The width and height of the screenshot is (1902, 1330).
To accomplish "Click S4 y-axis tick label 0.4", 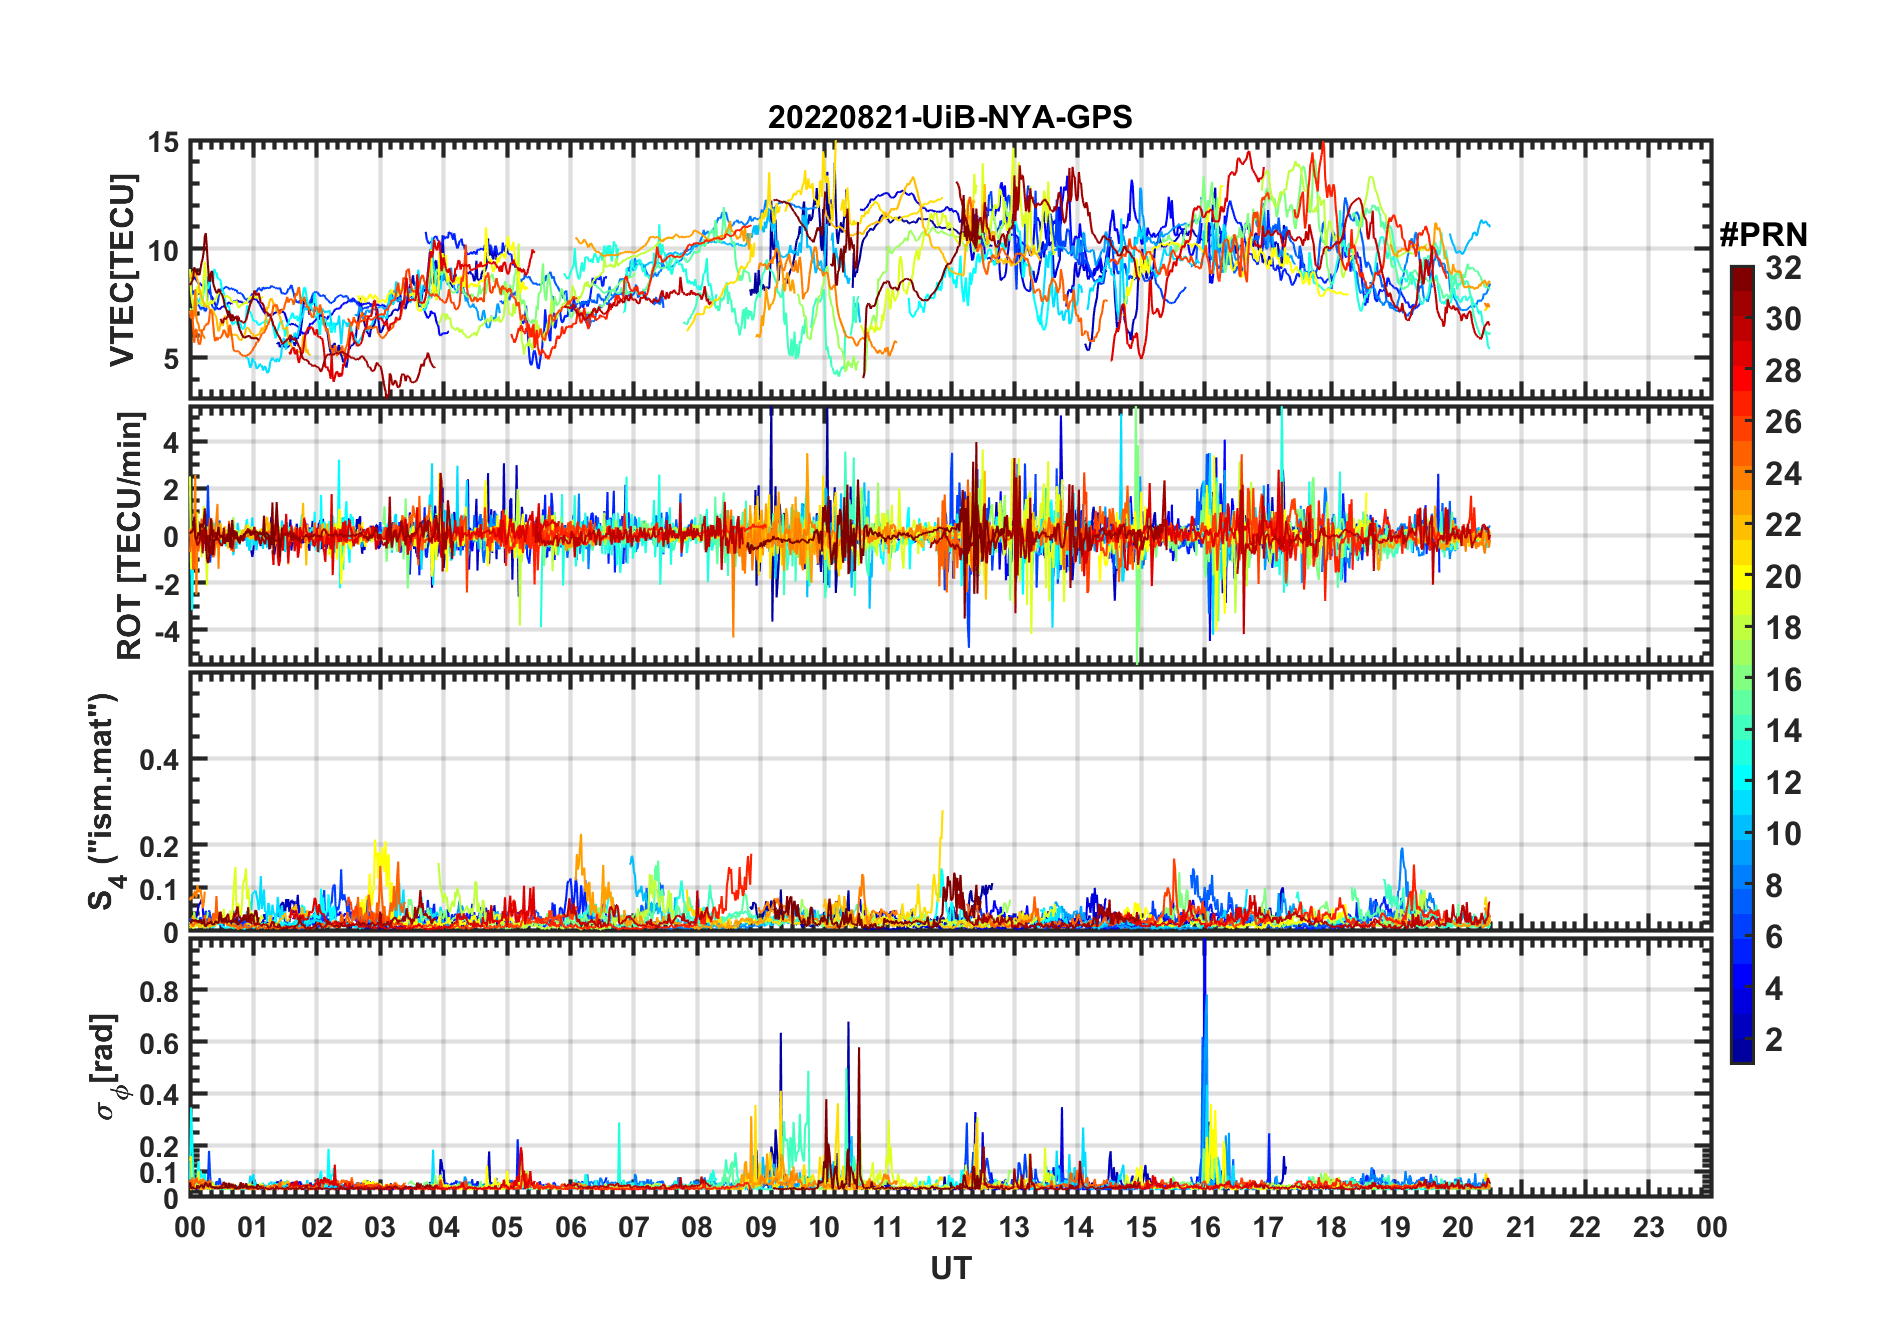I will pos(159,760).
